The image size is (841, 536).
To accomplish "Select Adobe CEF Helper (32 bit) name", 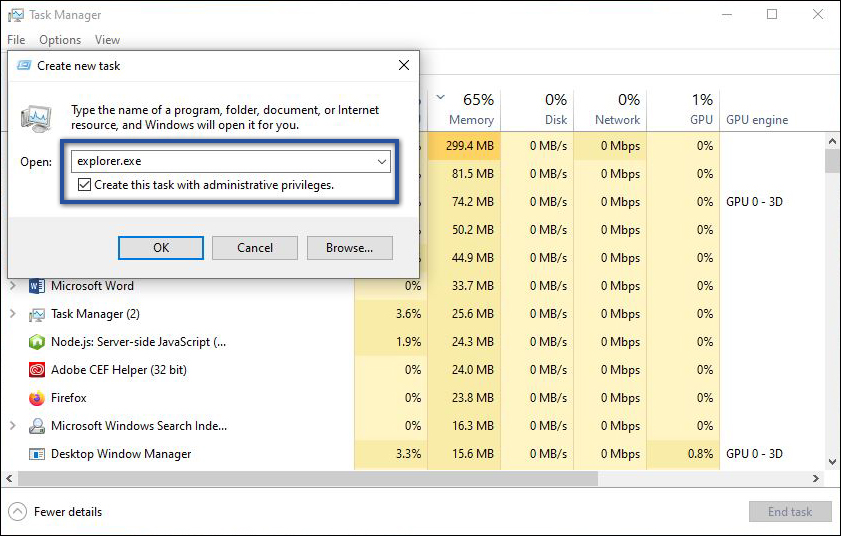I will tap(119, 370).
